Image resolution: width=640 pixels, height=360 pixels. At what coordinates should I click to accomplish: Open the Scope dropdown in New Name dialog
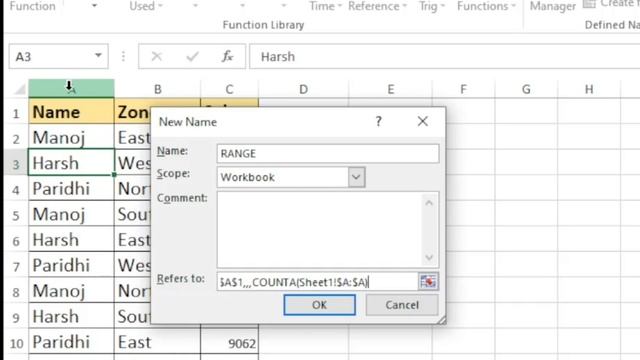[356, 177]
